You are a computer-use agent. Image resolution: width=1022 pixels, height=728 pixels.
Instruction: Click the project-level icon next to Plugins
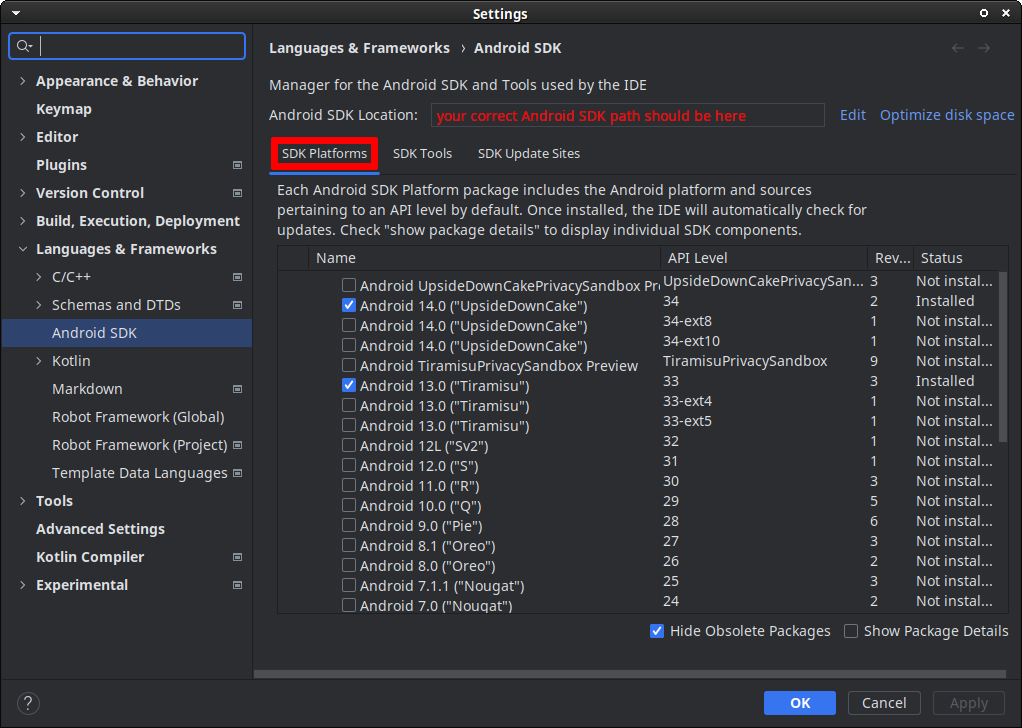[x=237, y=165]
